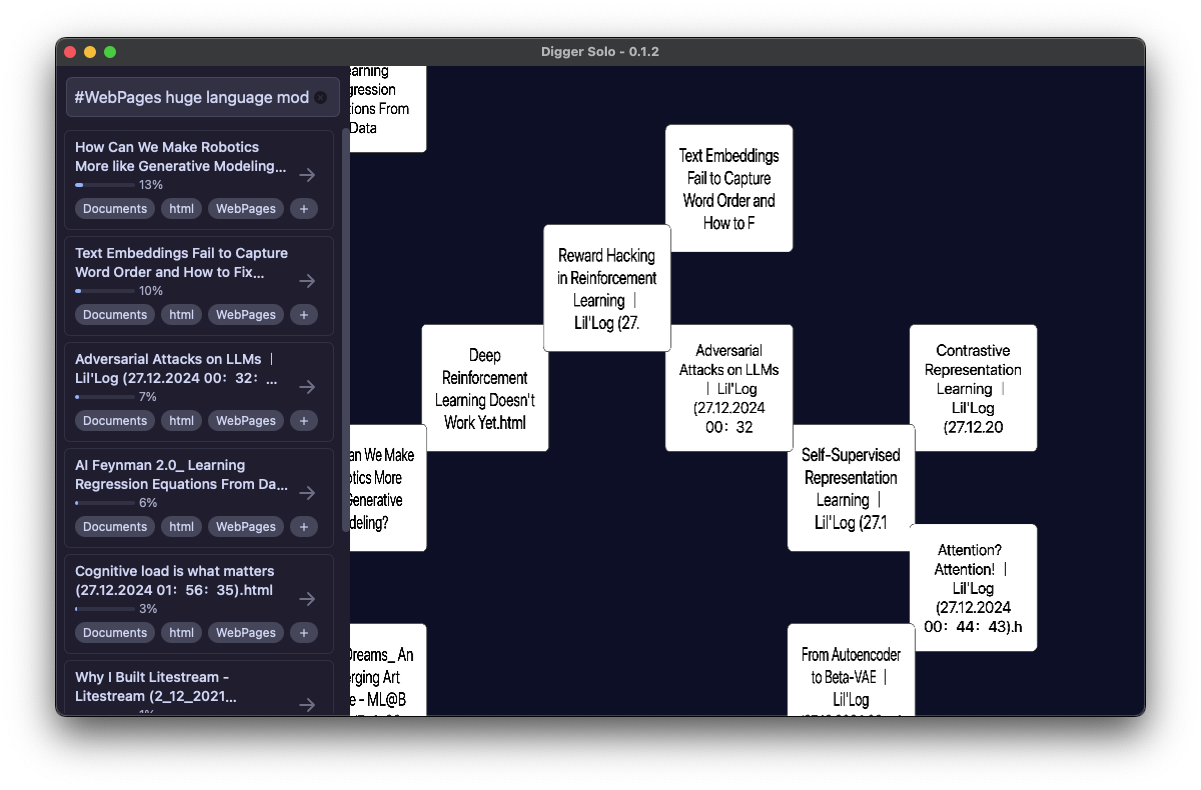1201x790 pixels.
Task: Select WebPages tag on Cognitive load result
Action: pyautogui.click(x=246, y=633)
